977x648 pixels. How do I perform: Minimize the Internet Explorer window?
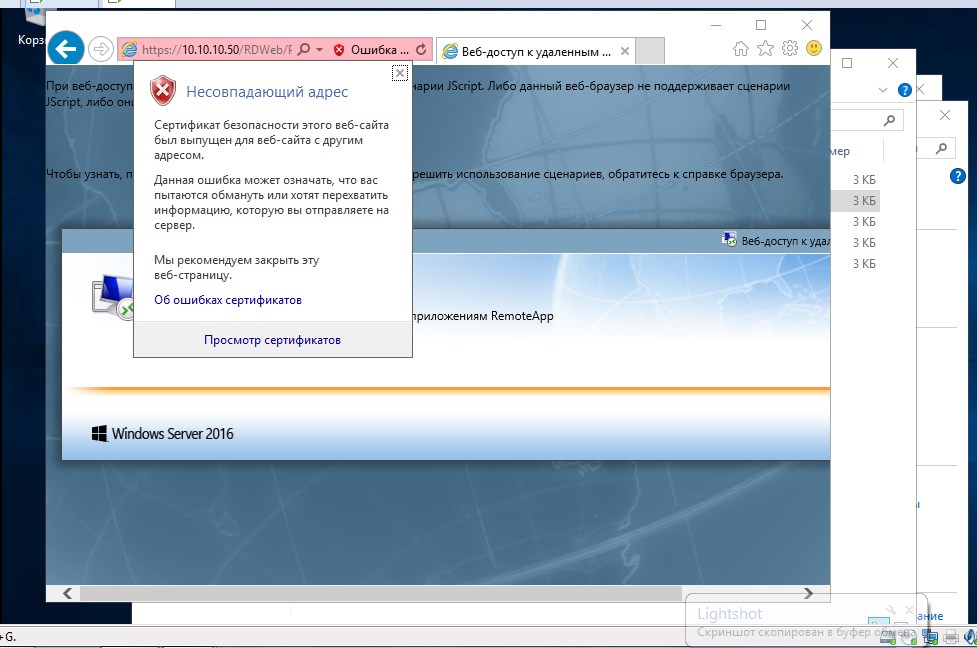(x=716, y=25)
